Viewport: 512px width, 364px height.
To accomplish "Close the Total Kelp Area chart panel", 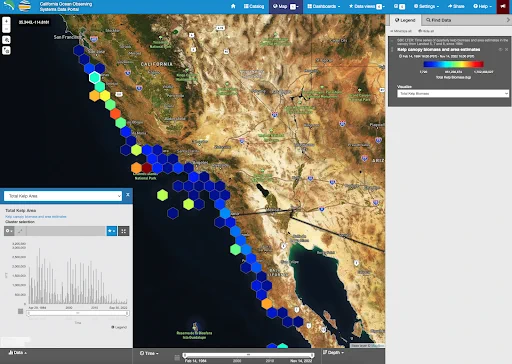I will pos(128,195).
